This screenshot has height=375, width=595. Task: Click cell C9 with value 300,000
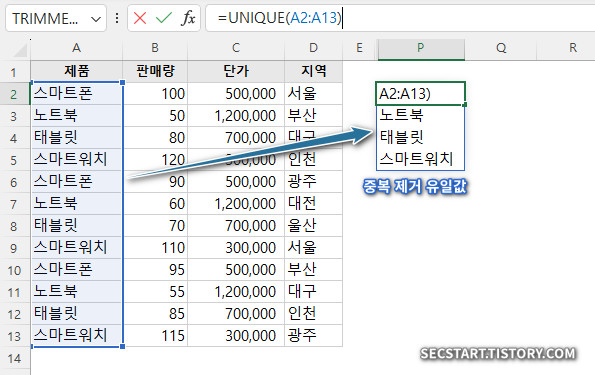pos(236,247)
